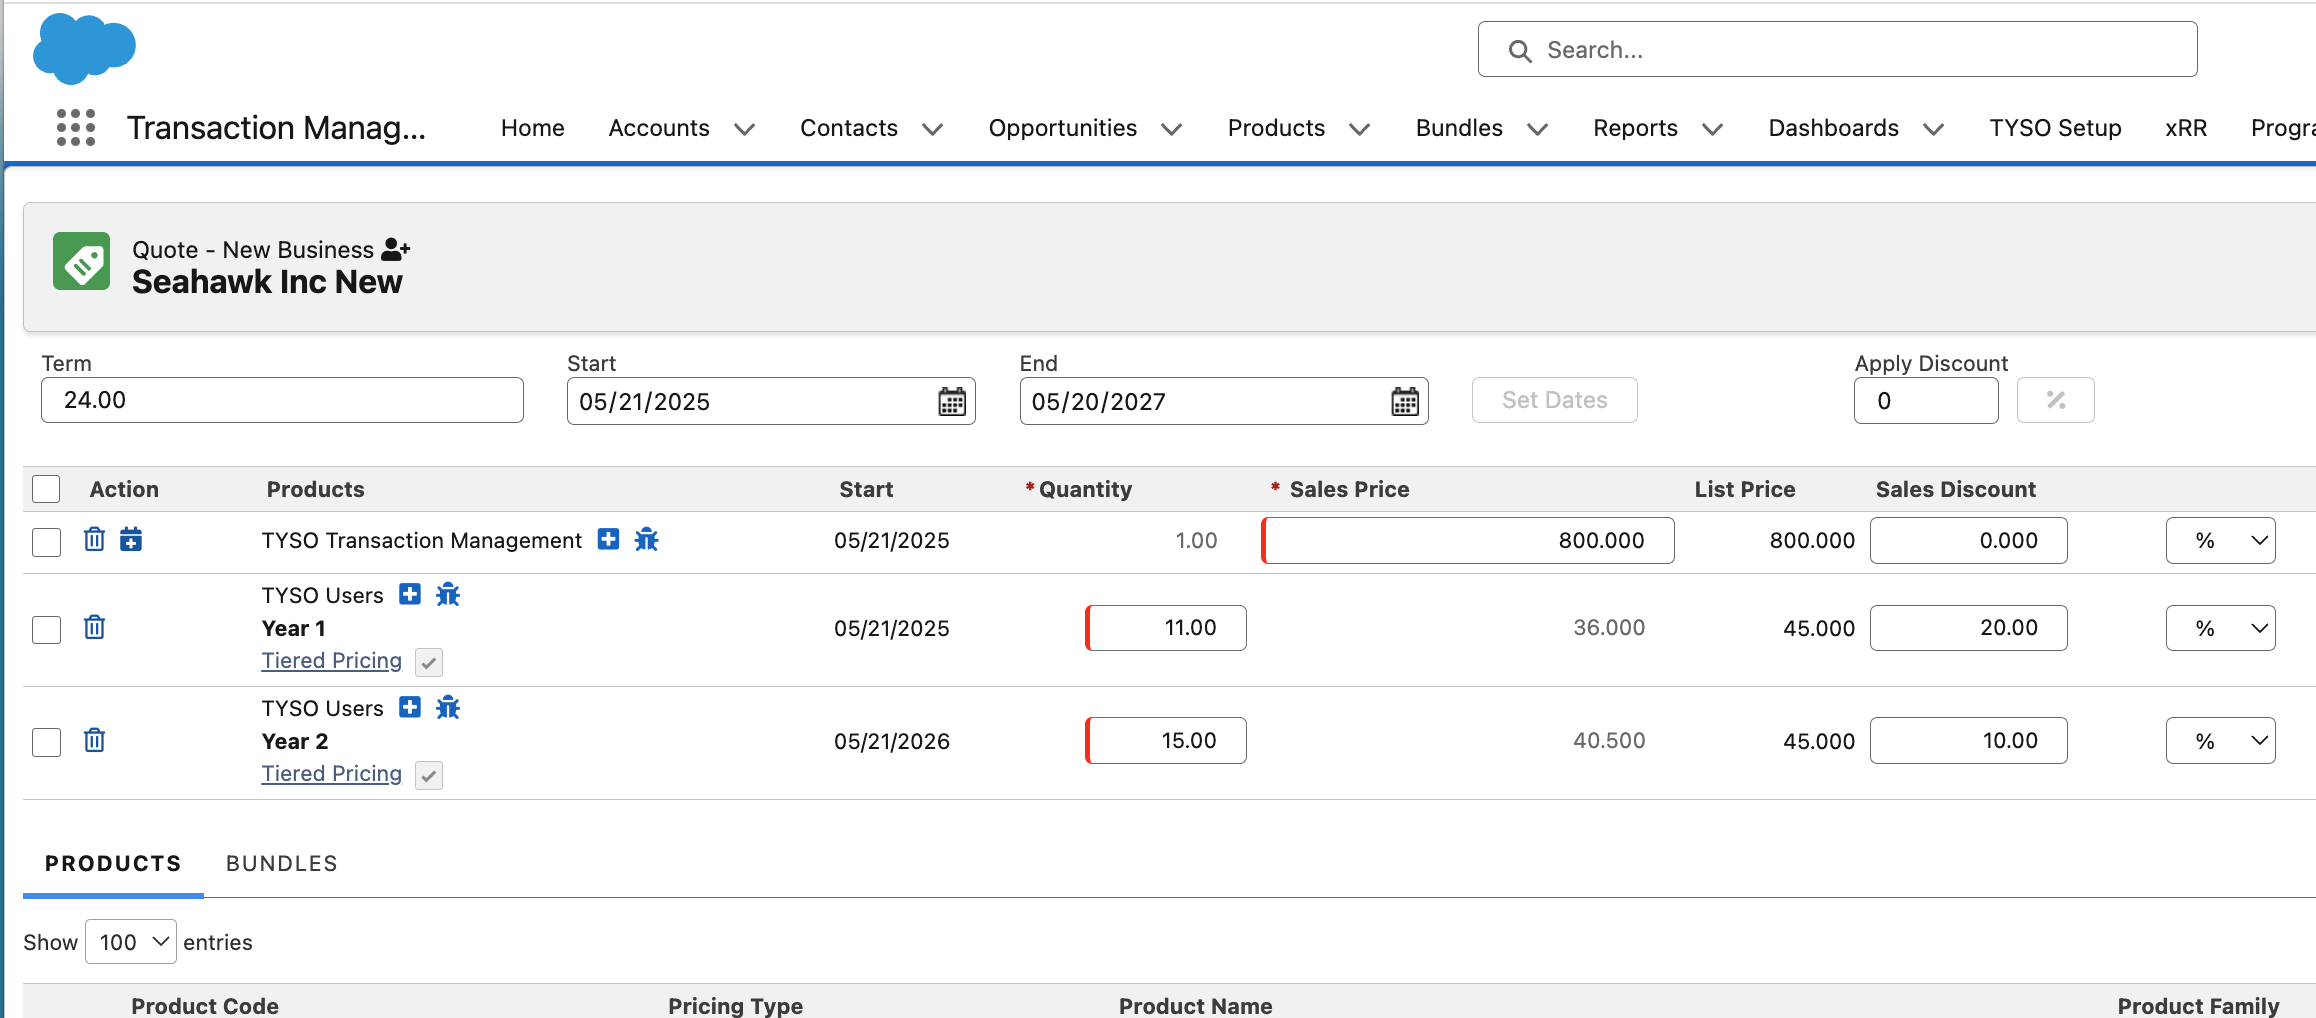
Task: Delete the TYSO Users Year 1 row
Action: click(x=94, y=628)
